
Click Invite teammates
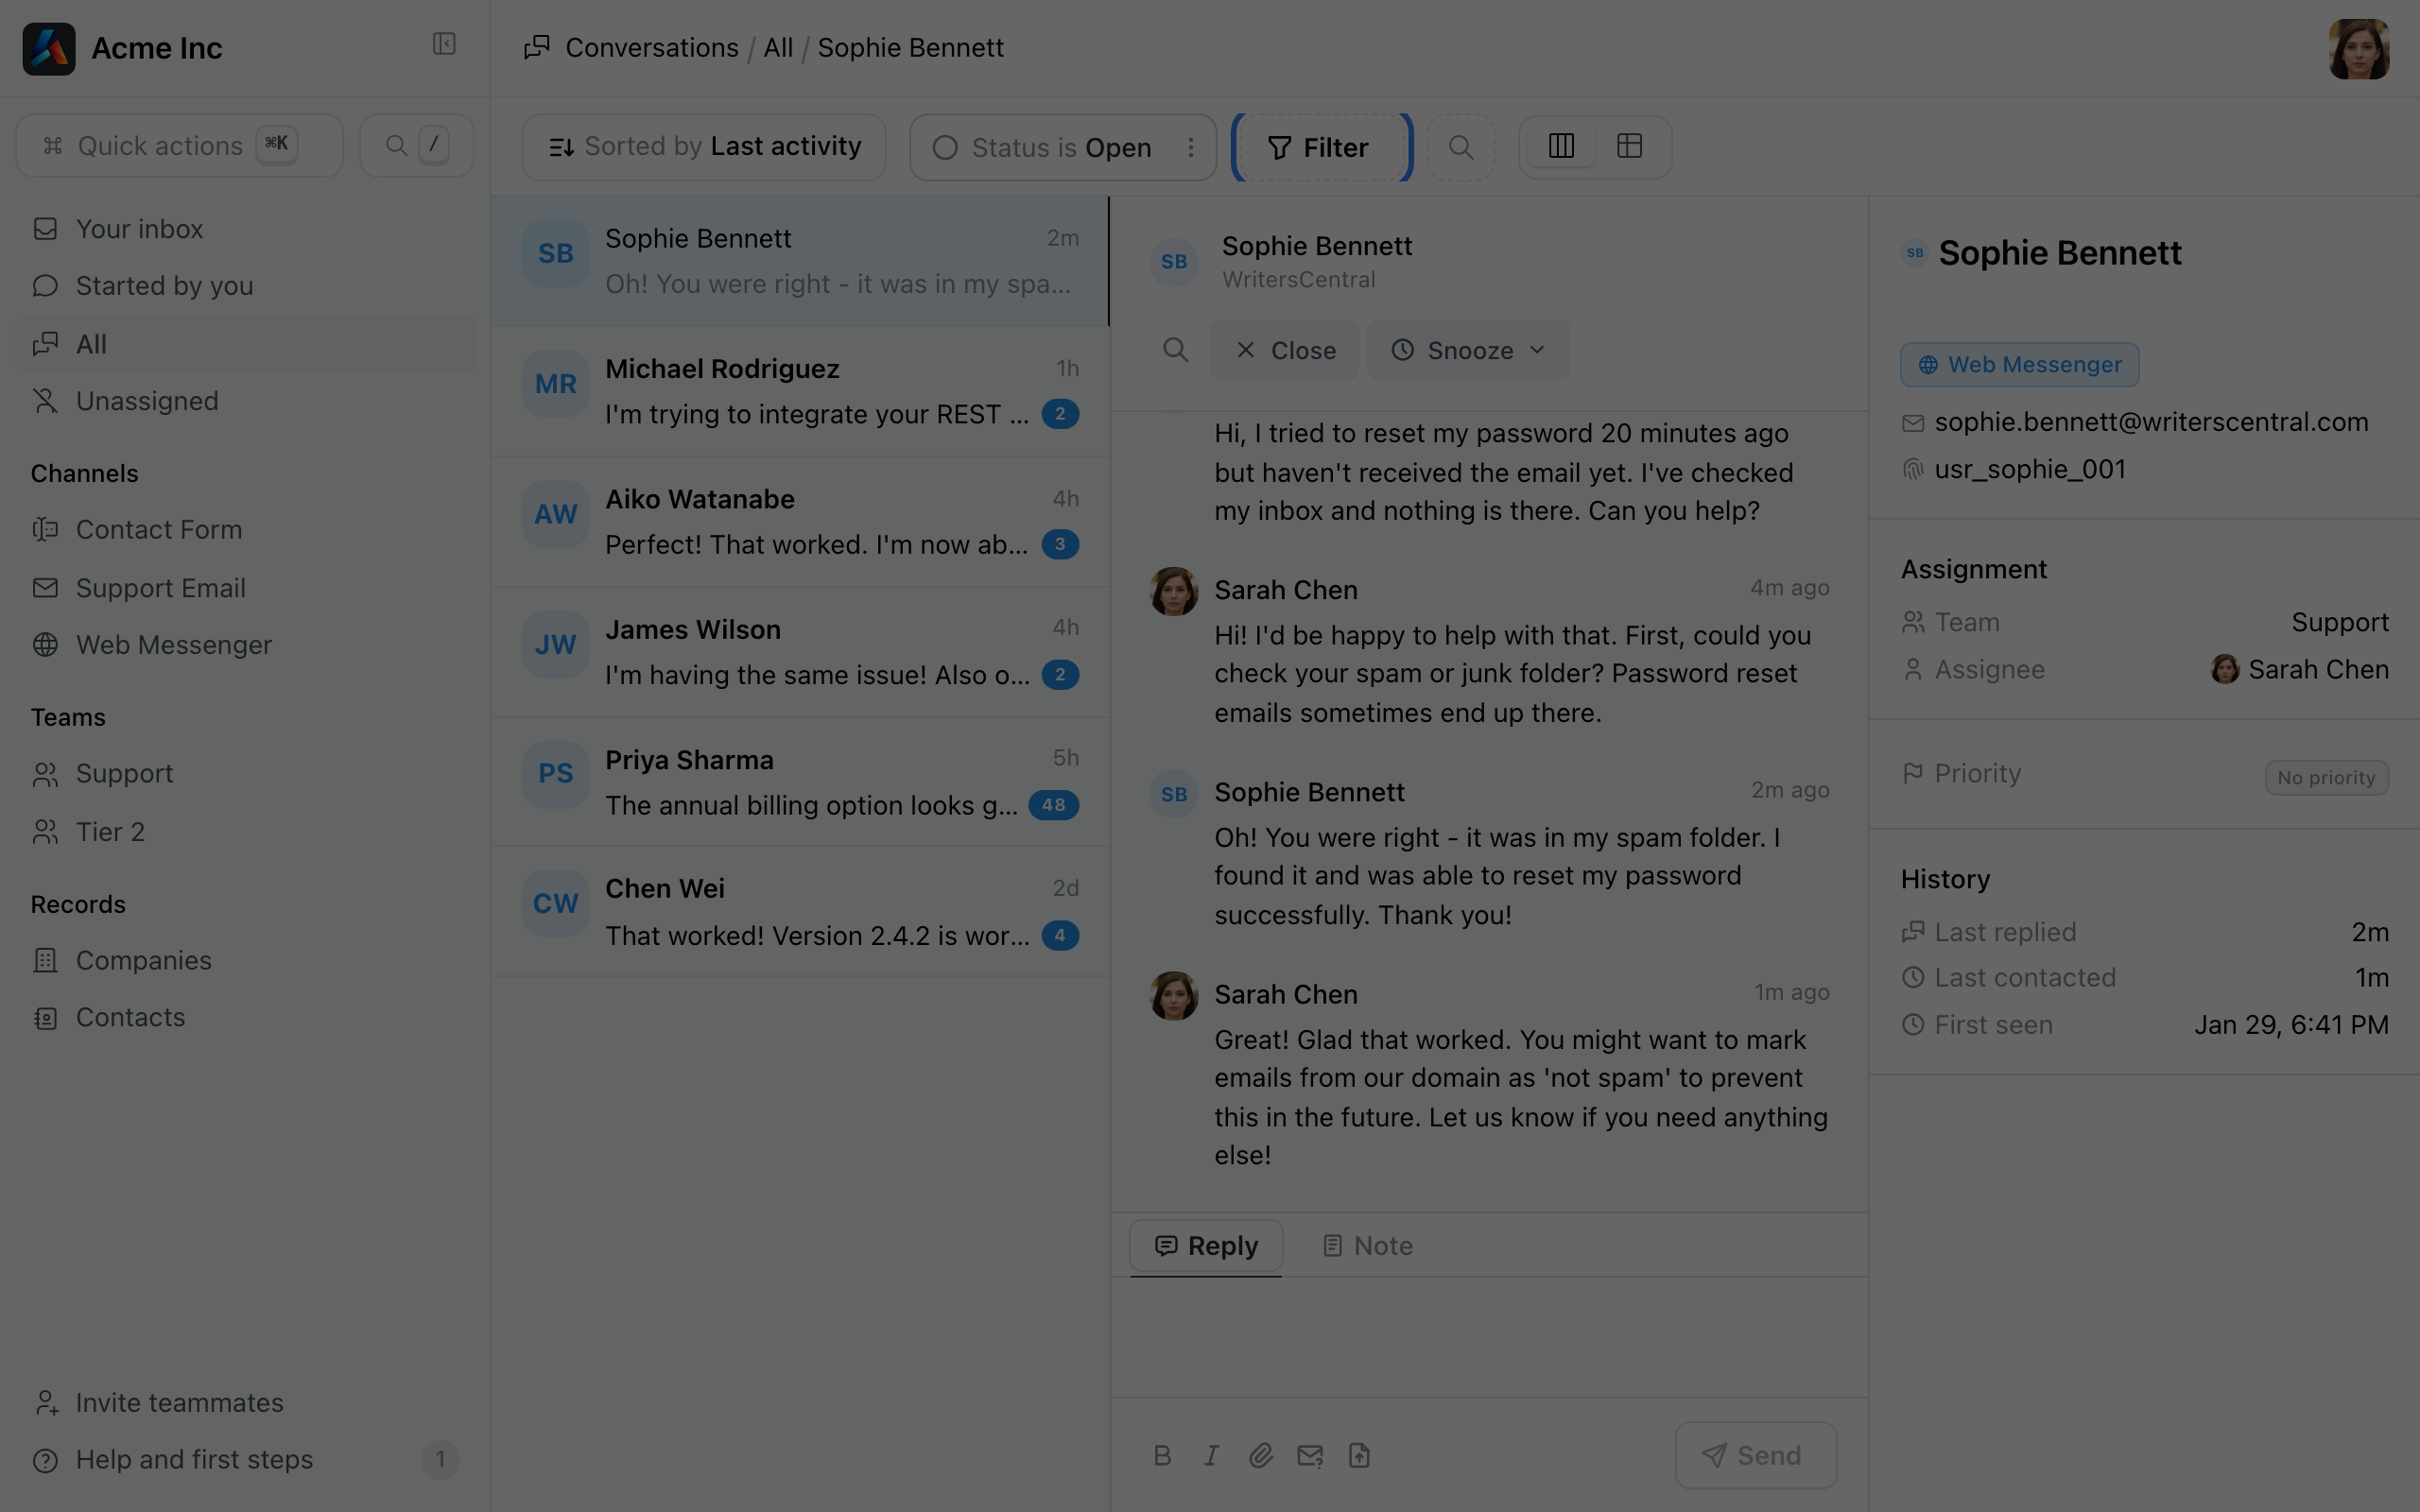click(x=245, y=1403)
